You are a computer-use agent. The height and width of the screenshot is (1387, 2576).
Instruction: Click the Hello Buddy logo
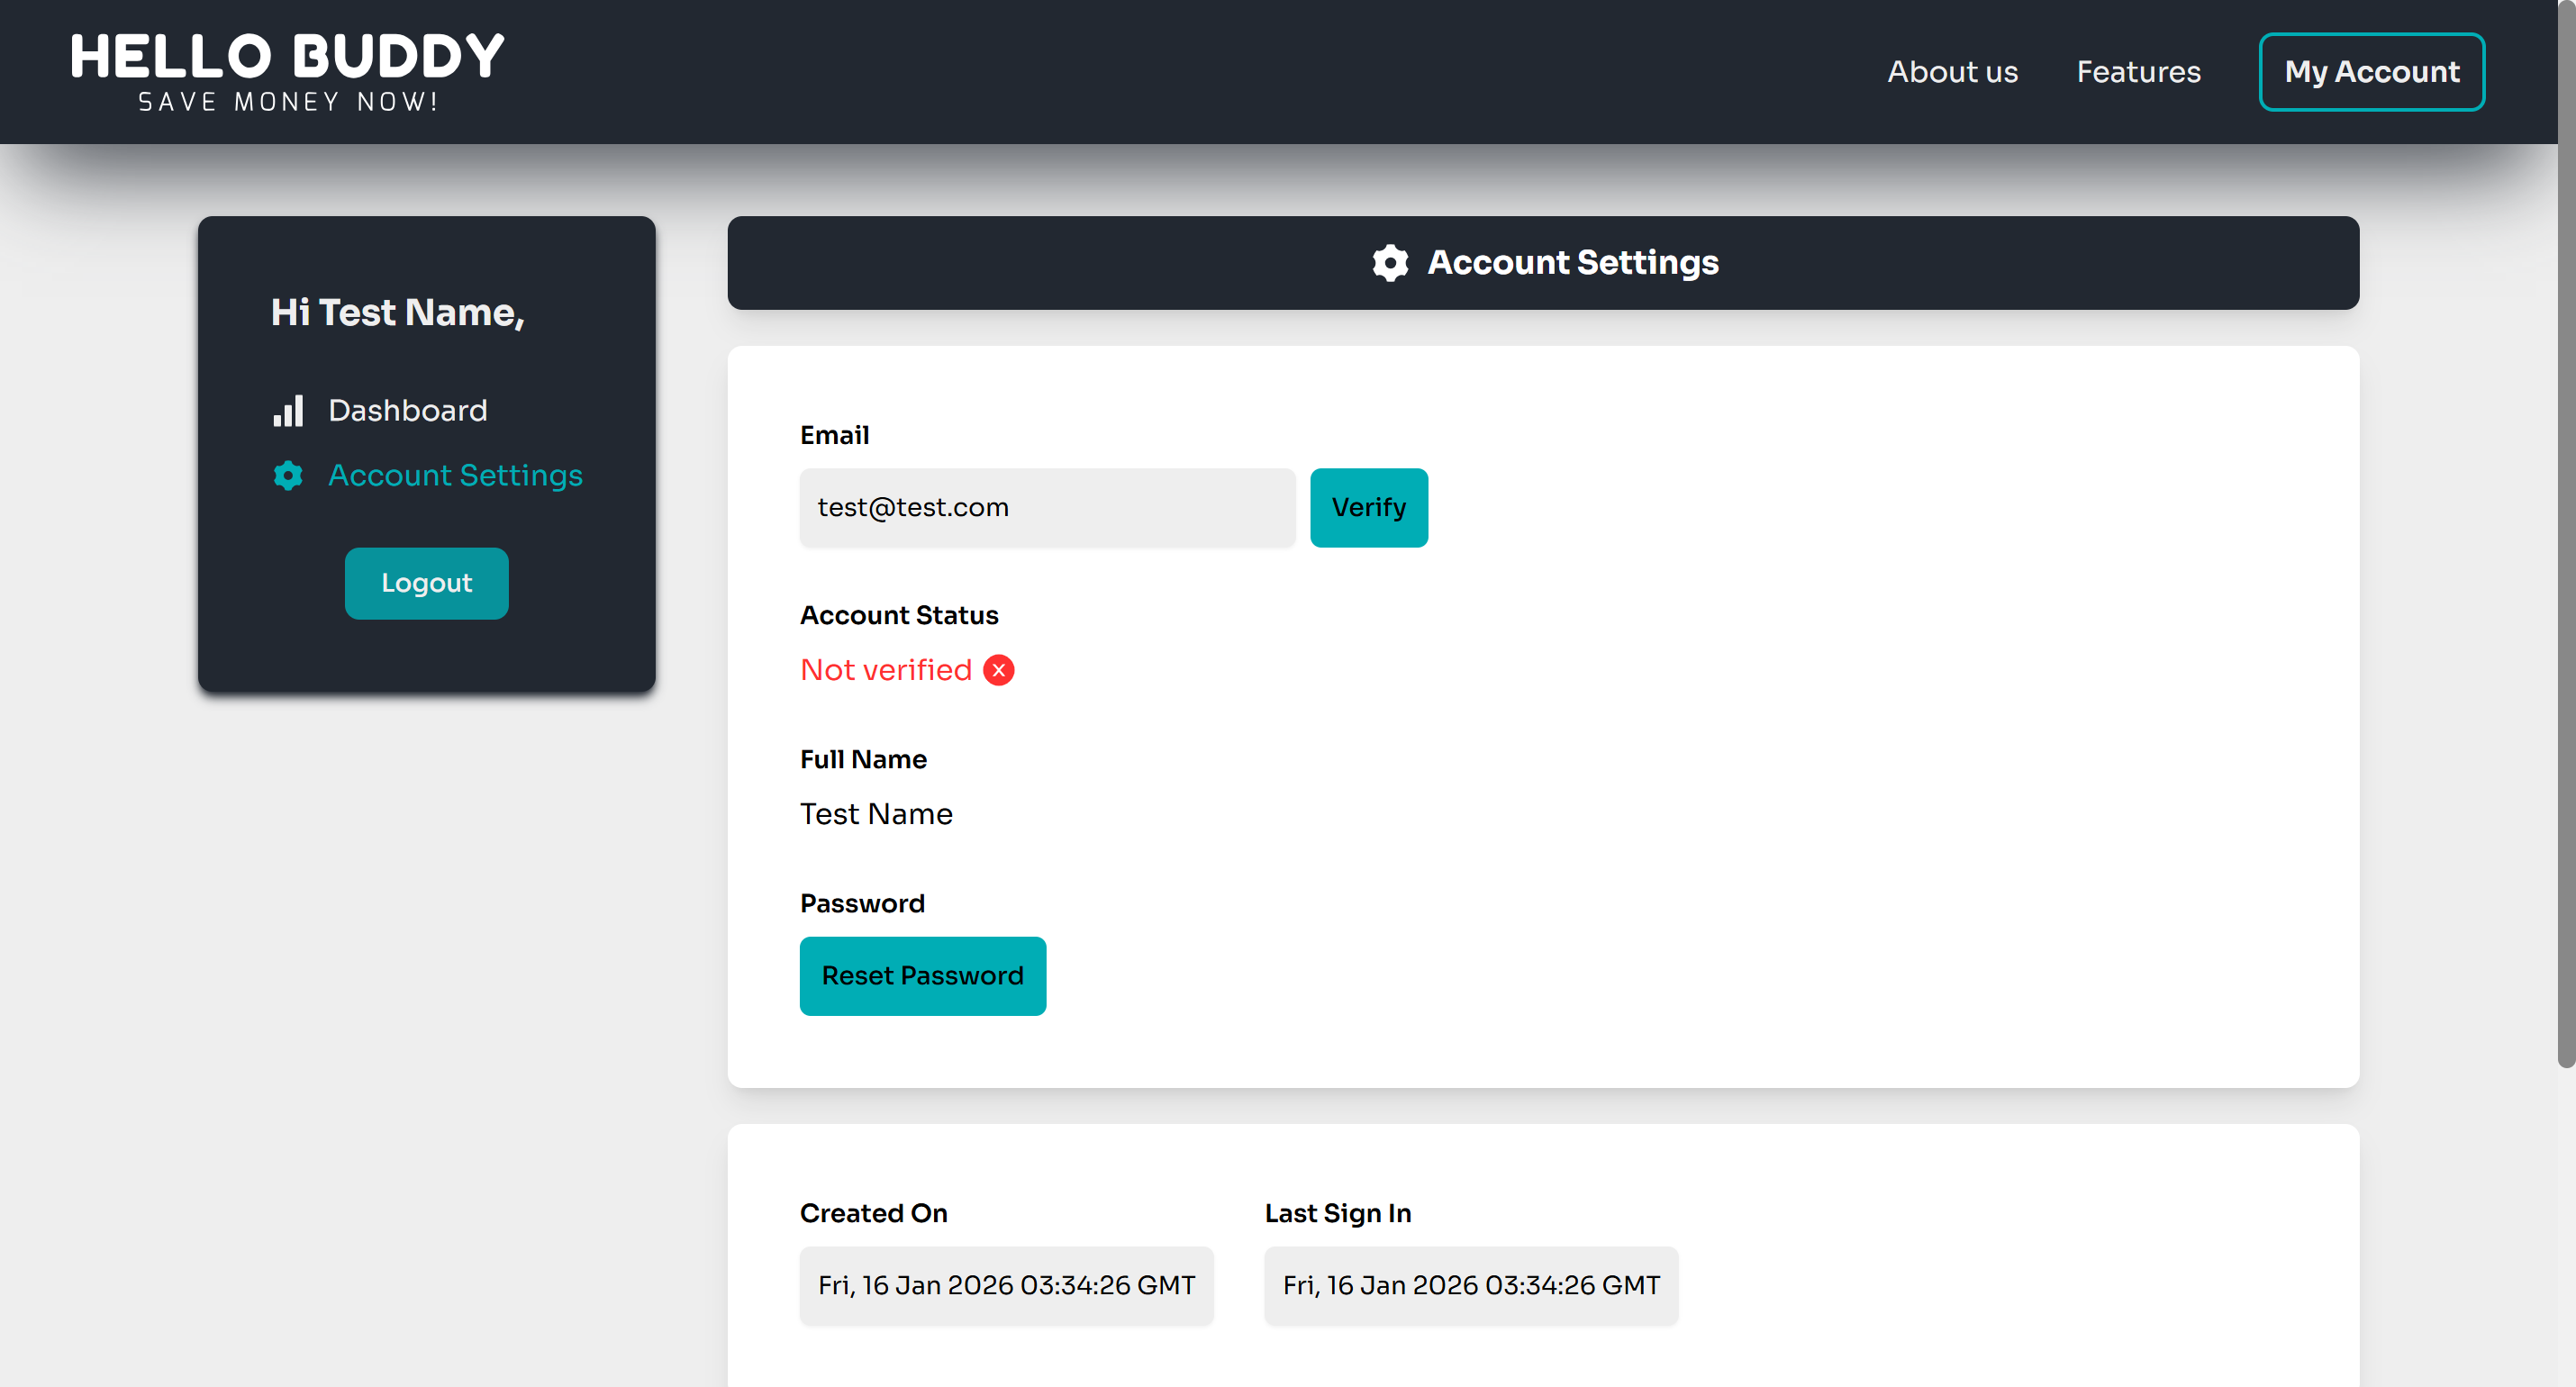[x=288, y=72]
